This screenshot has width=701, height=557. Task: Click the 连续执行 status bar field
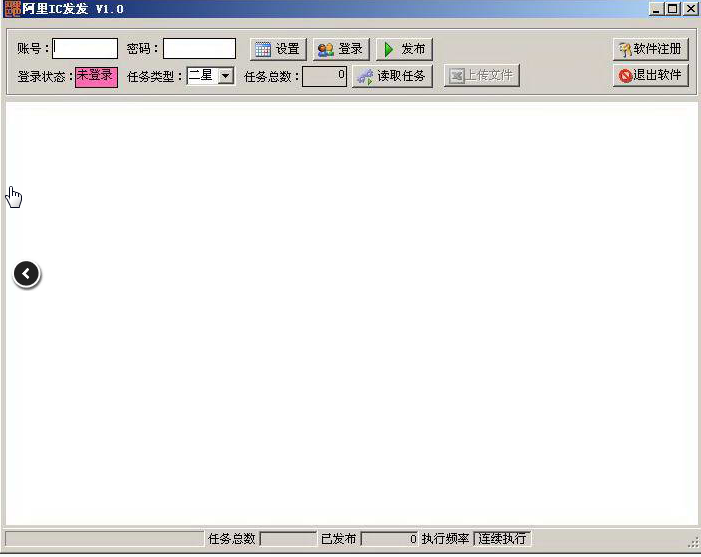coord(502,539)
